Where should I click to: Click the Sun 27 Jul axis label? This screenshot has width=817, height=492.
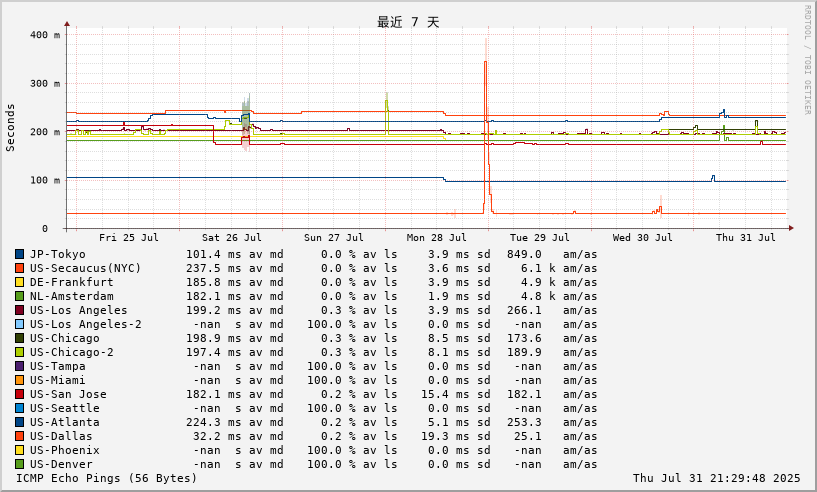334,238
